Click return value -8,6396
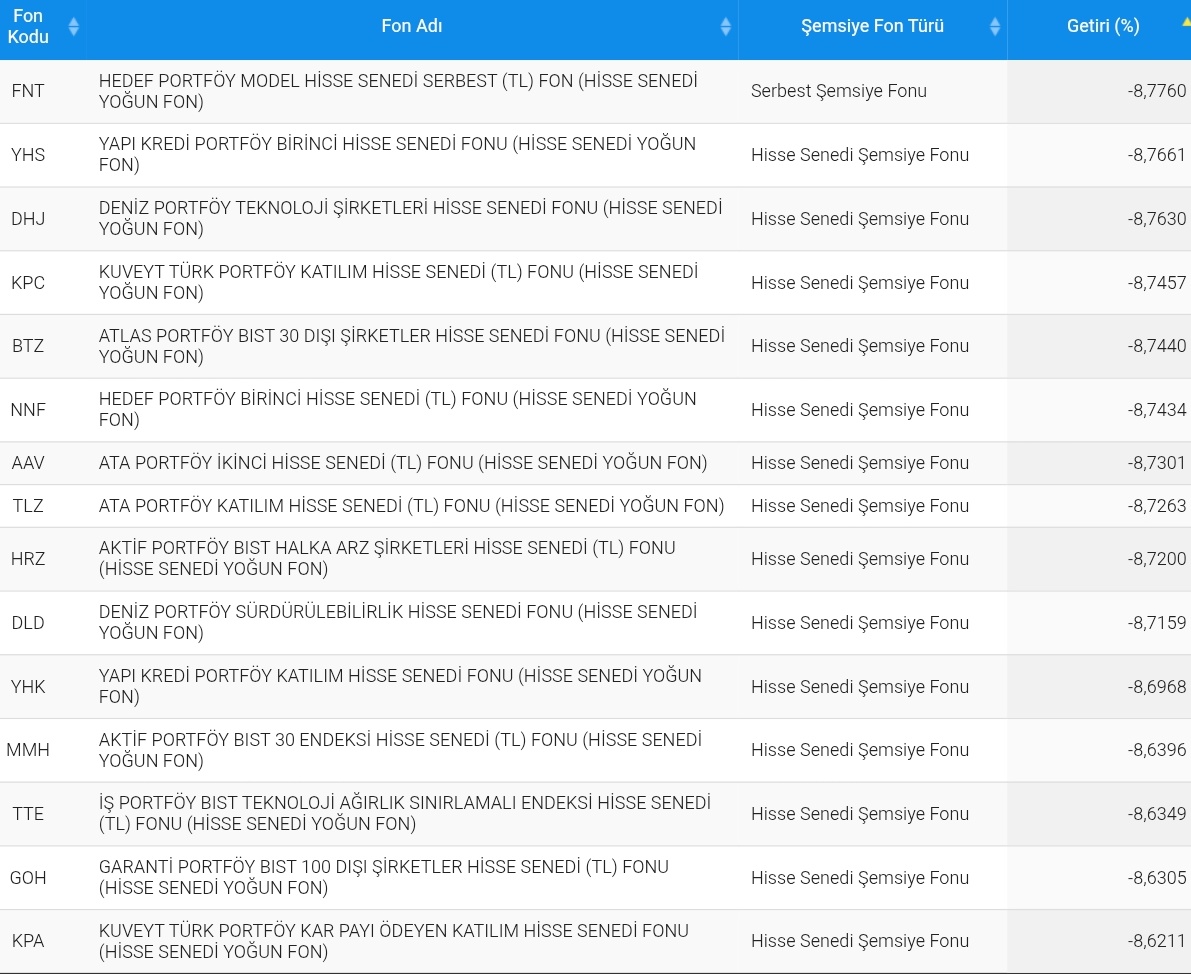 [1157, 750]
